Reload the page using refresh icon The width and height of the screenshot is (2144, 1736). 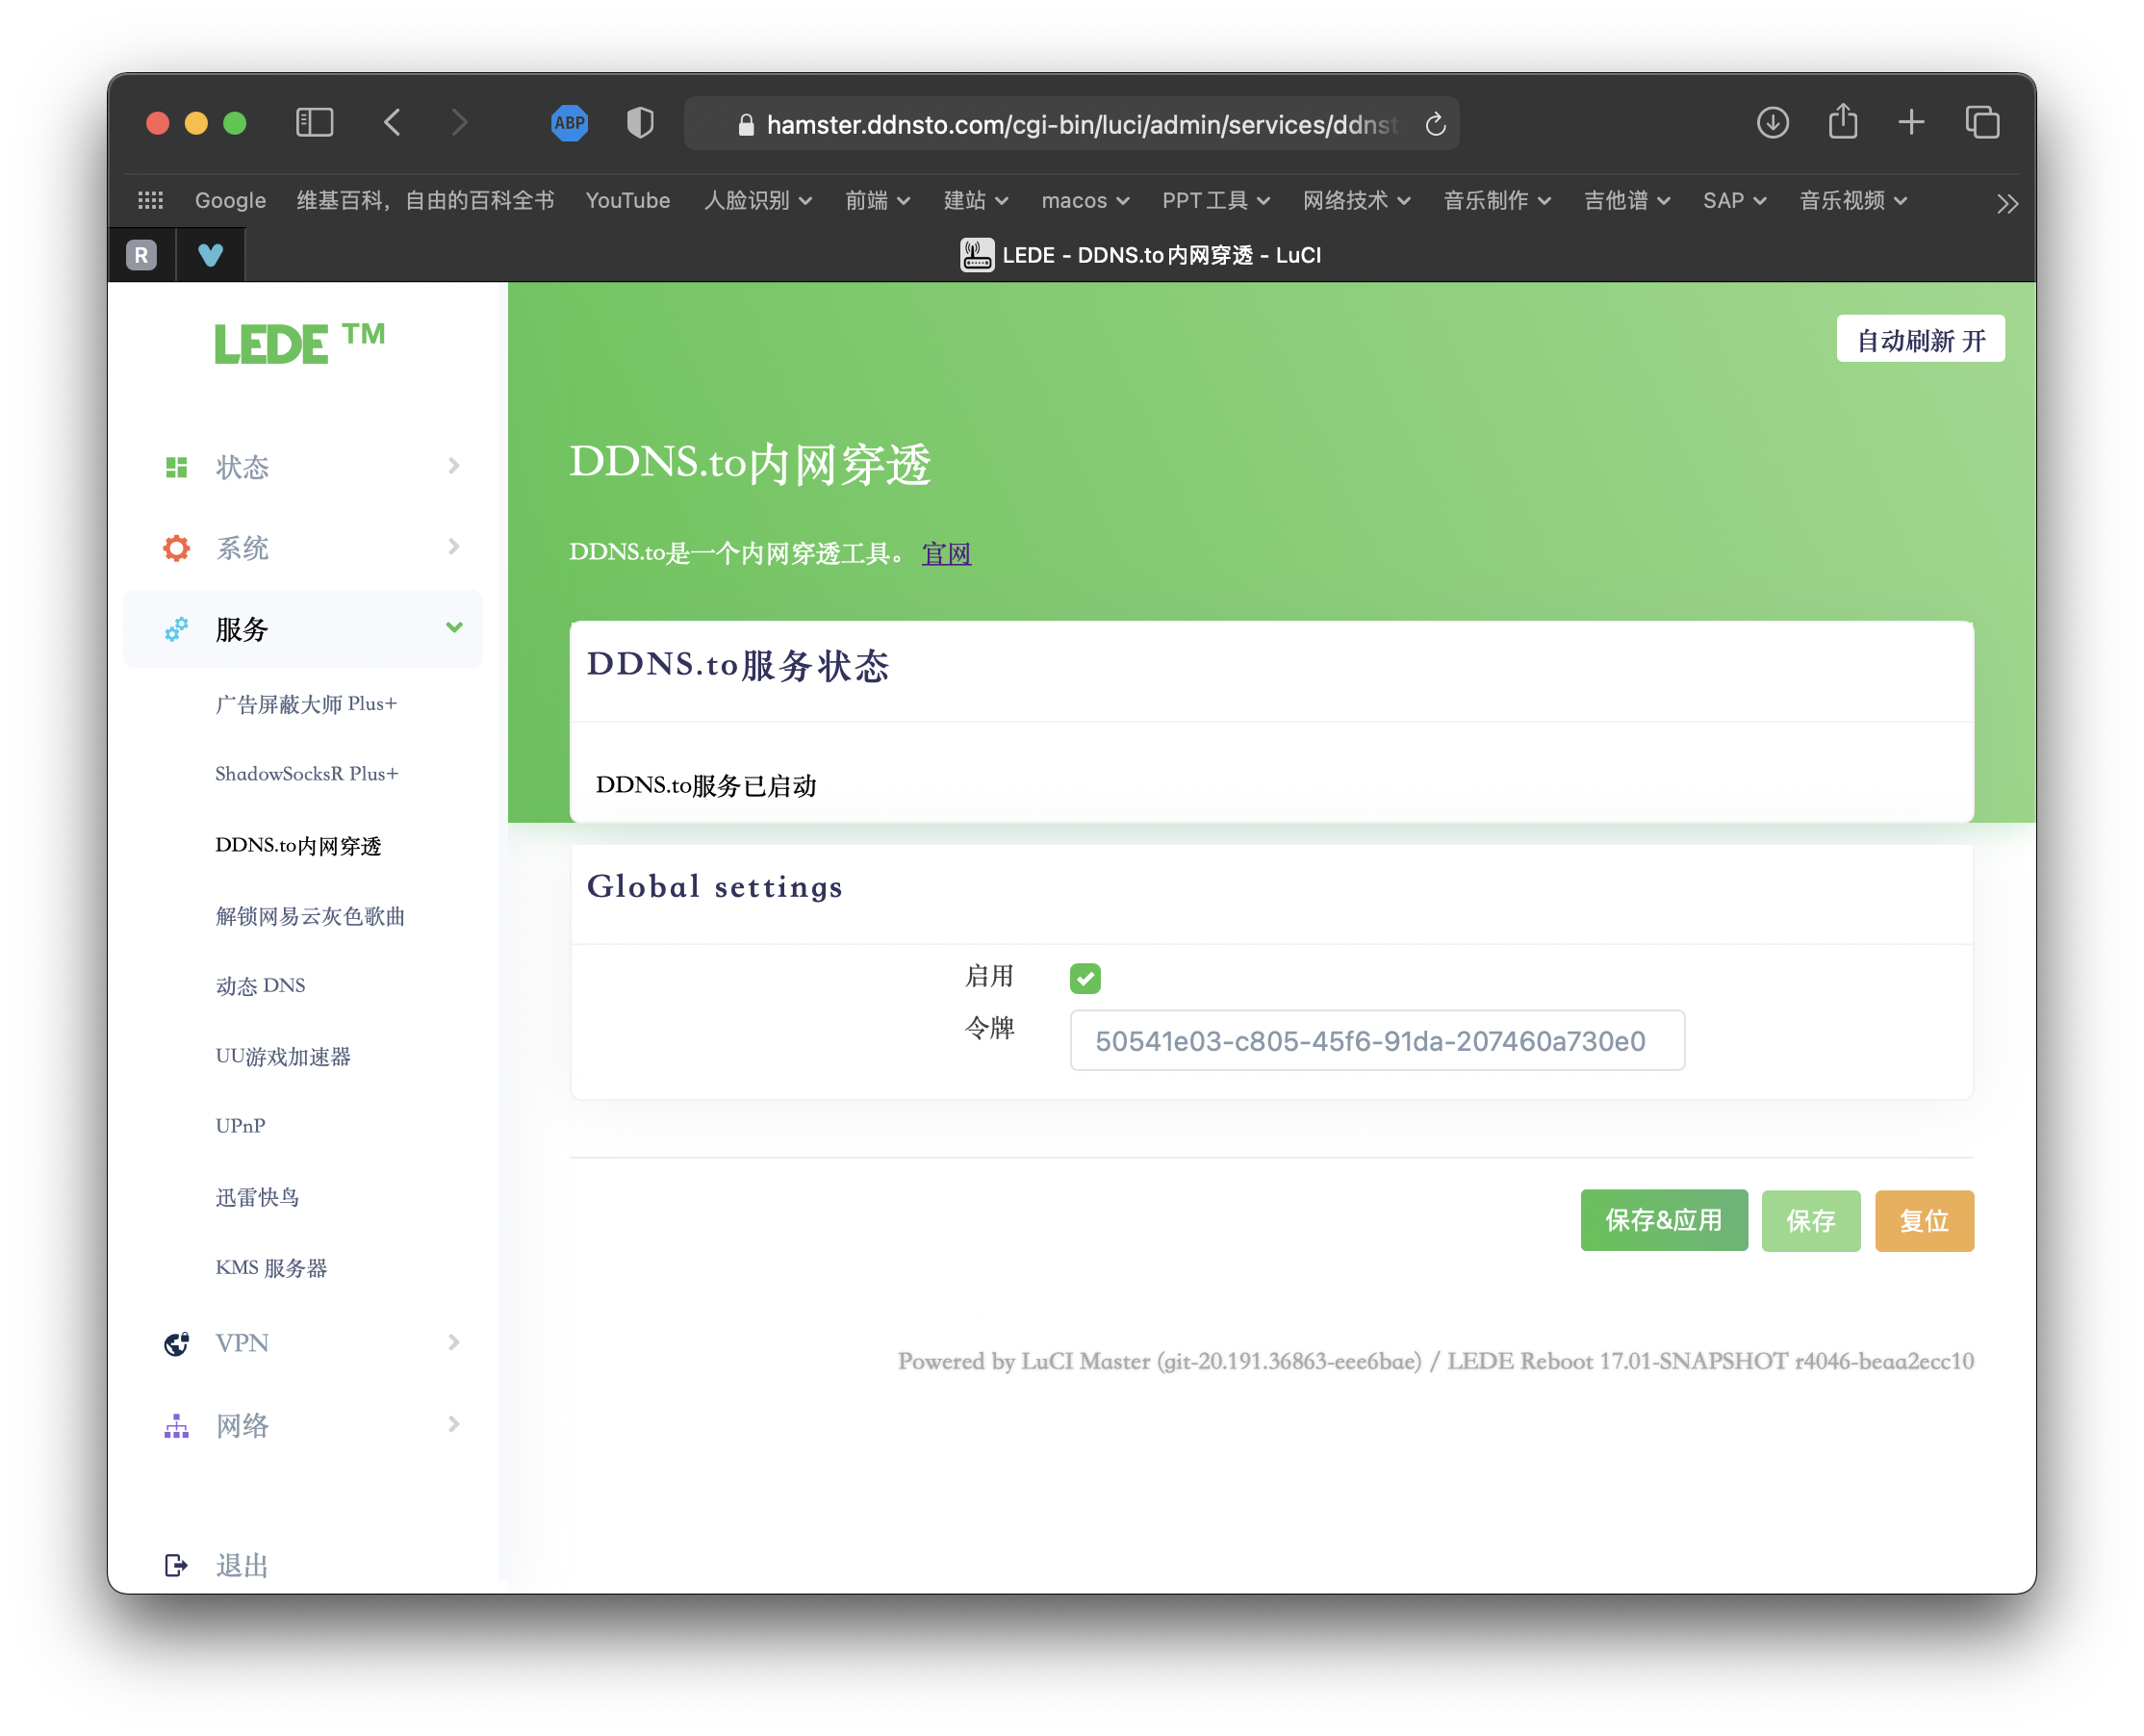[x=1435, y=125]
